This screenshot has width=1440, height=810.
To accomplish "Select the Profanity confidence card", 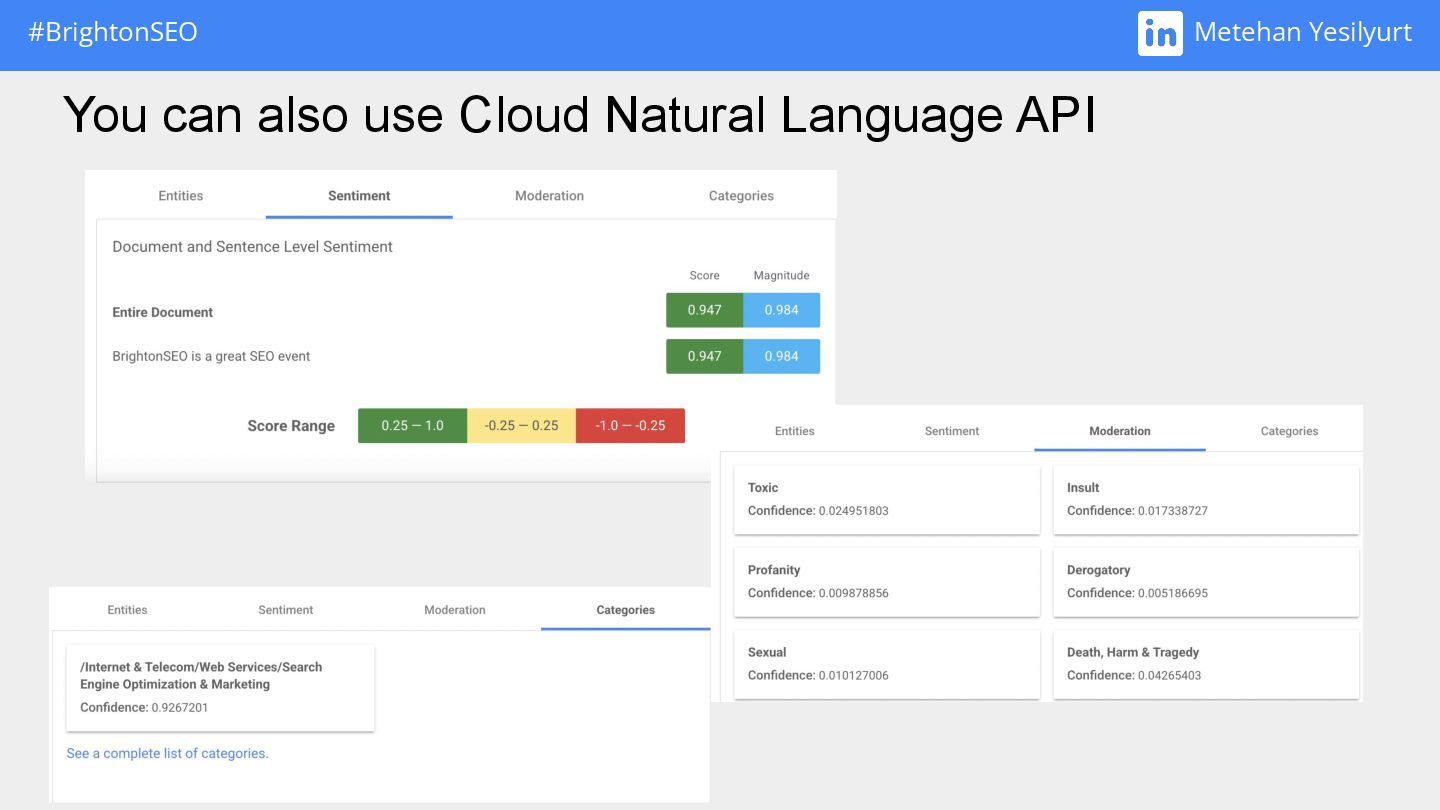I will (887, 581).
